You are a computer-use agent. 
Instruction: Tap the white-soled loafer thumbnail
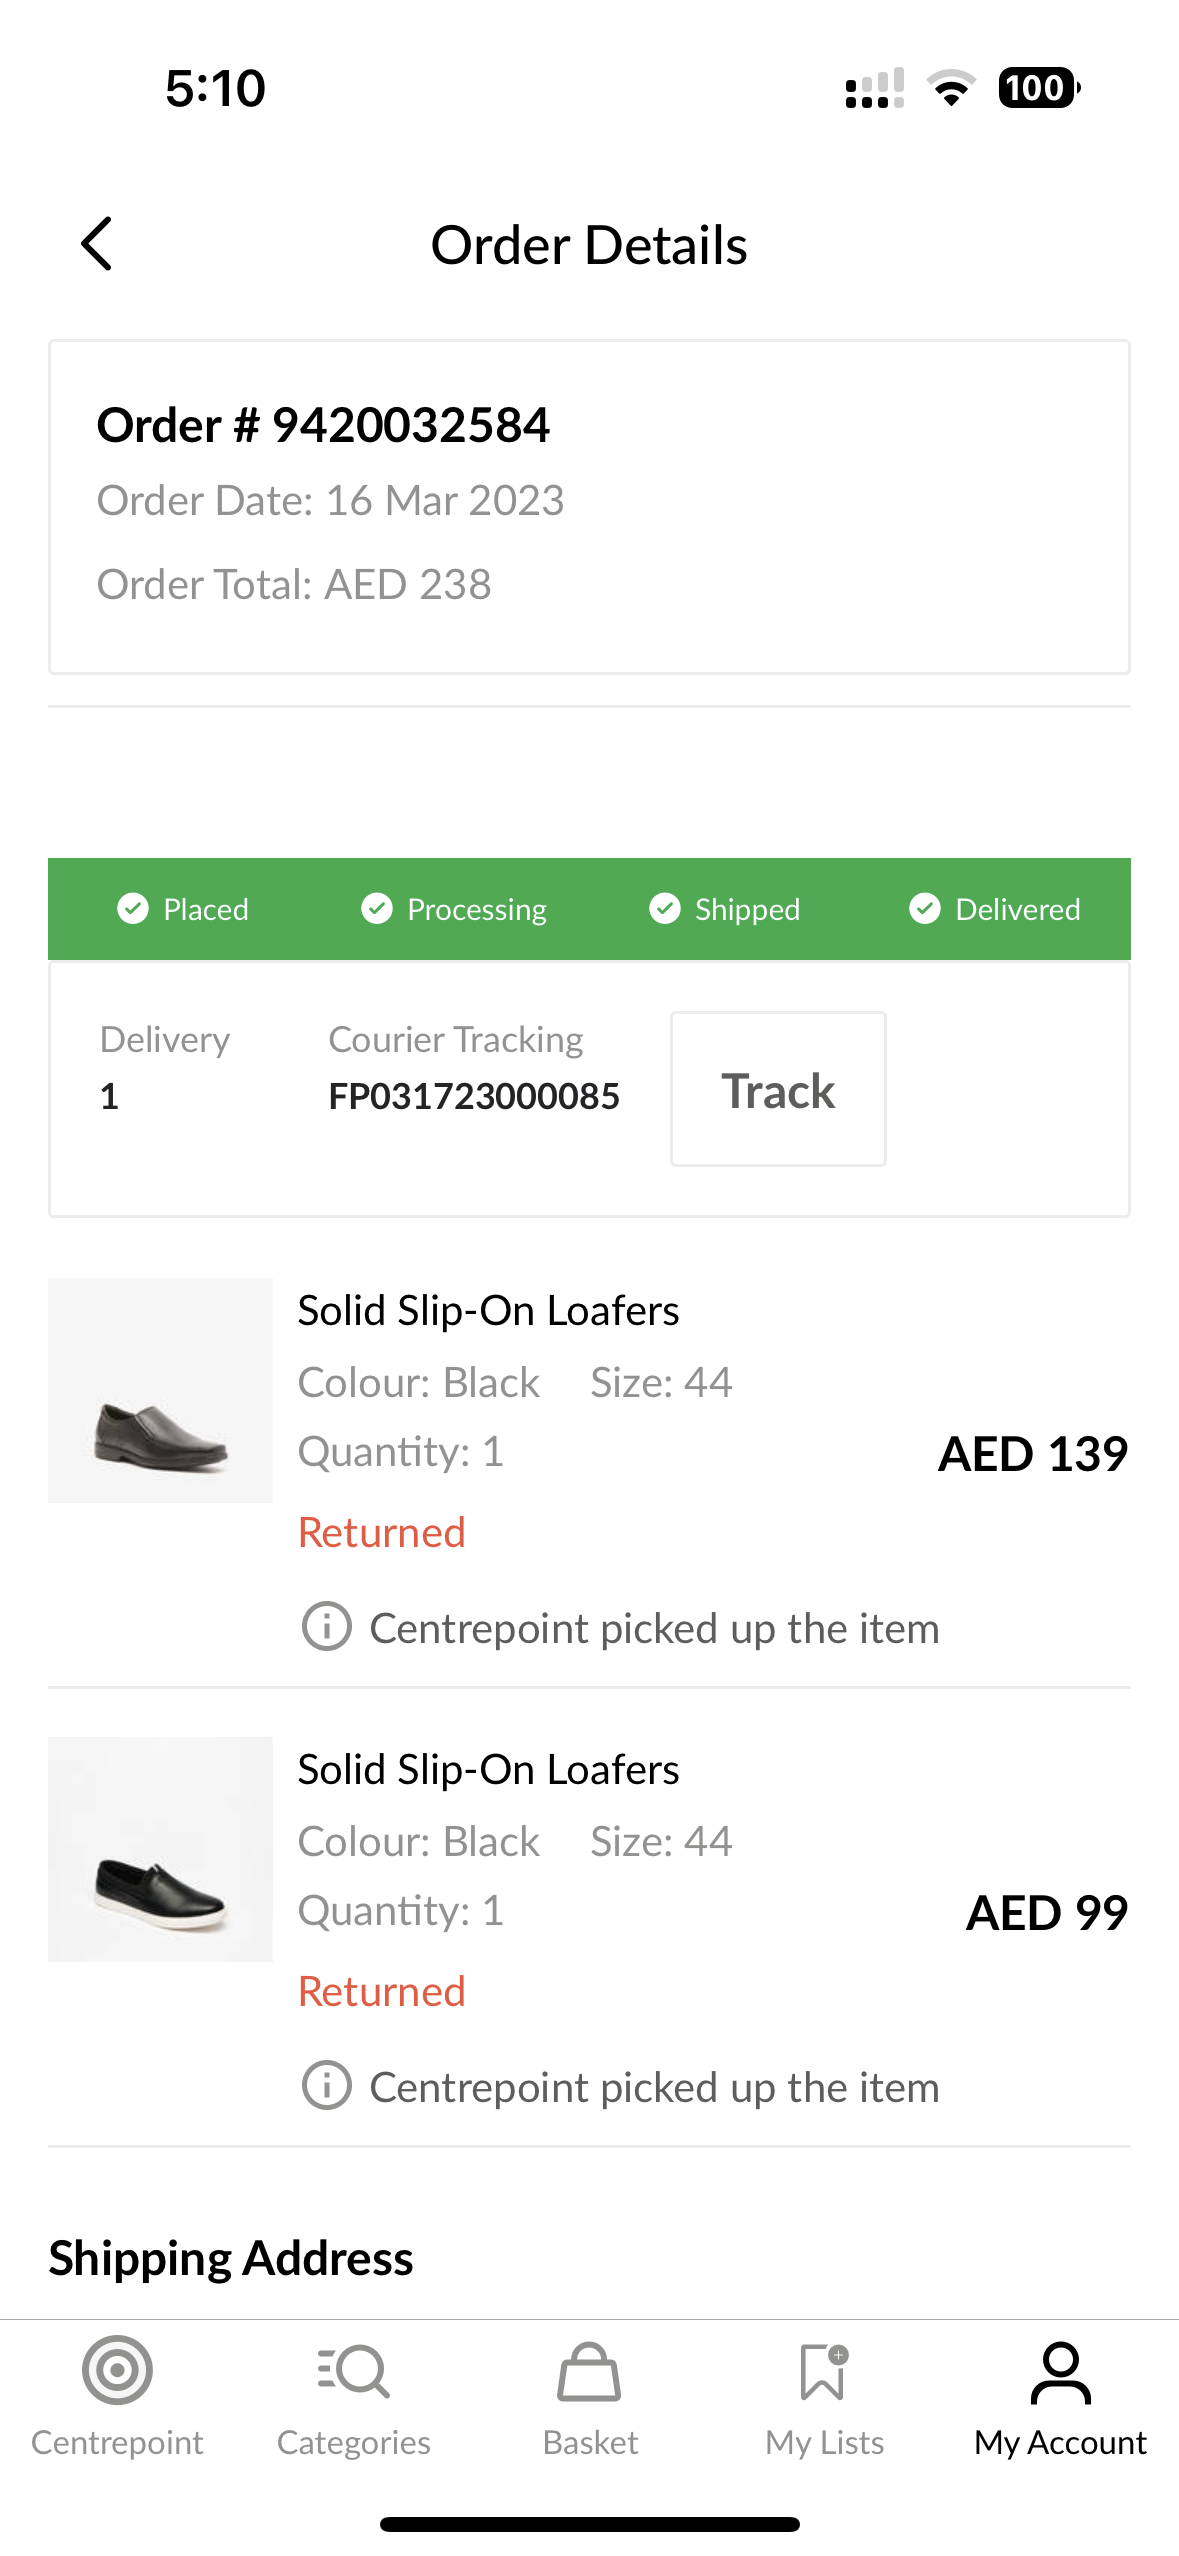[160, 1849]
